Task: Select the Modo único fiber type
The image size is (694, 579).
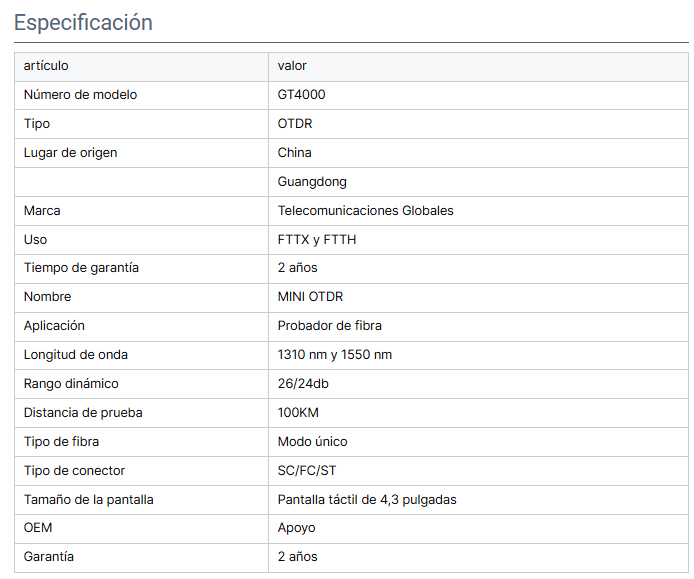Action: pos(312,442)
